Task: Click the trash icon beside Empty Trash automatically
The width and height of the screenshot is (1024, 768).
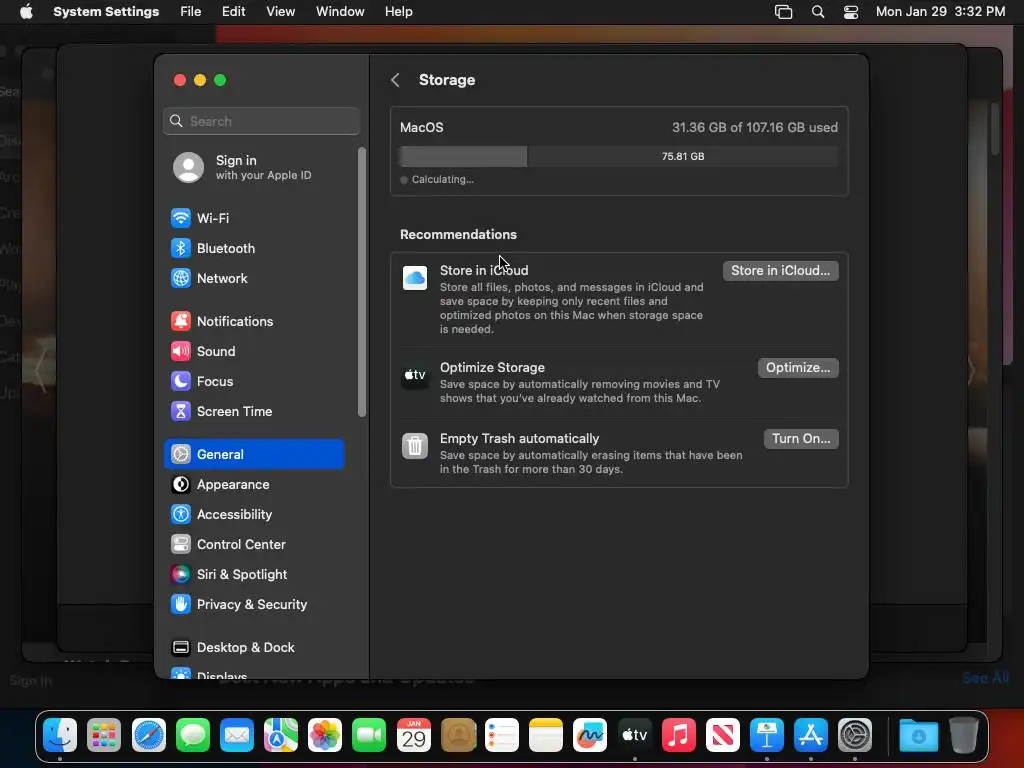Action: click(415, 446)
